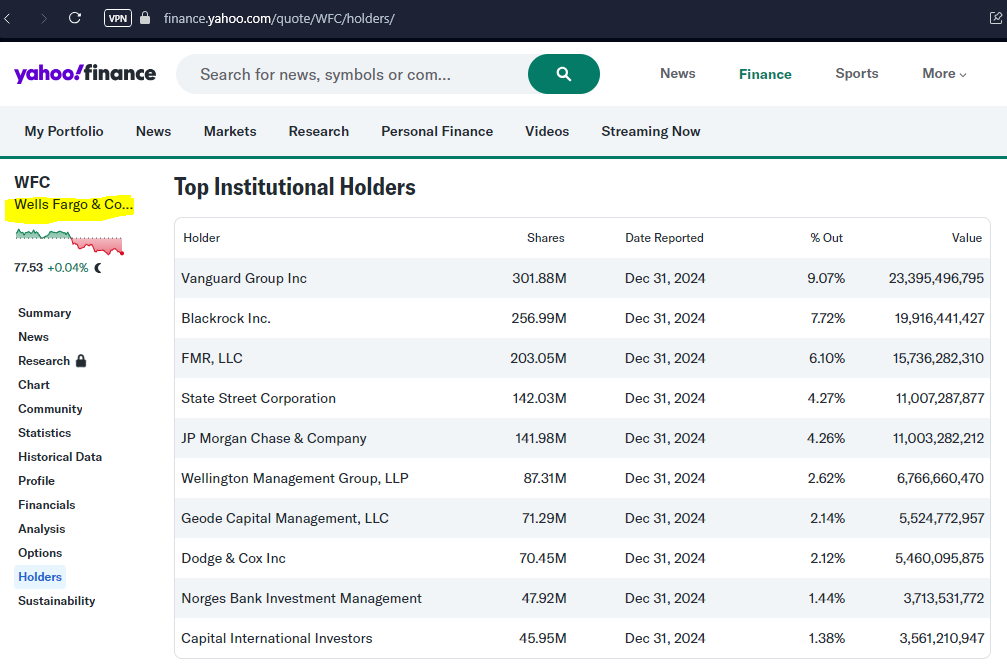The width and height of the screenshot is (1007, 668).
Task: Click the 7.72% out value
Action: point(828,319)
